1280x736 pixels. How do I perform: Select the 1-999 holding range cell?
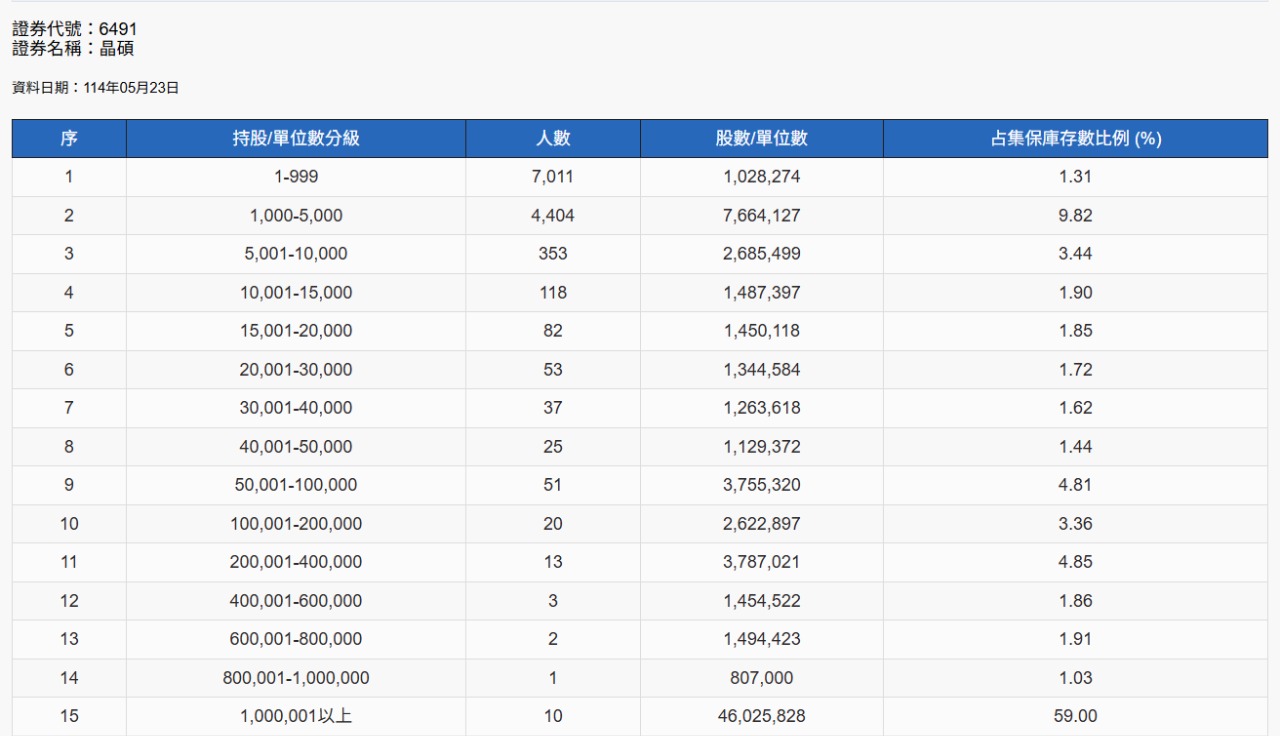click(295, 177)
